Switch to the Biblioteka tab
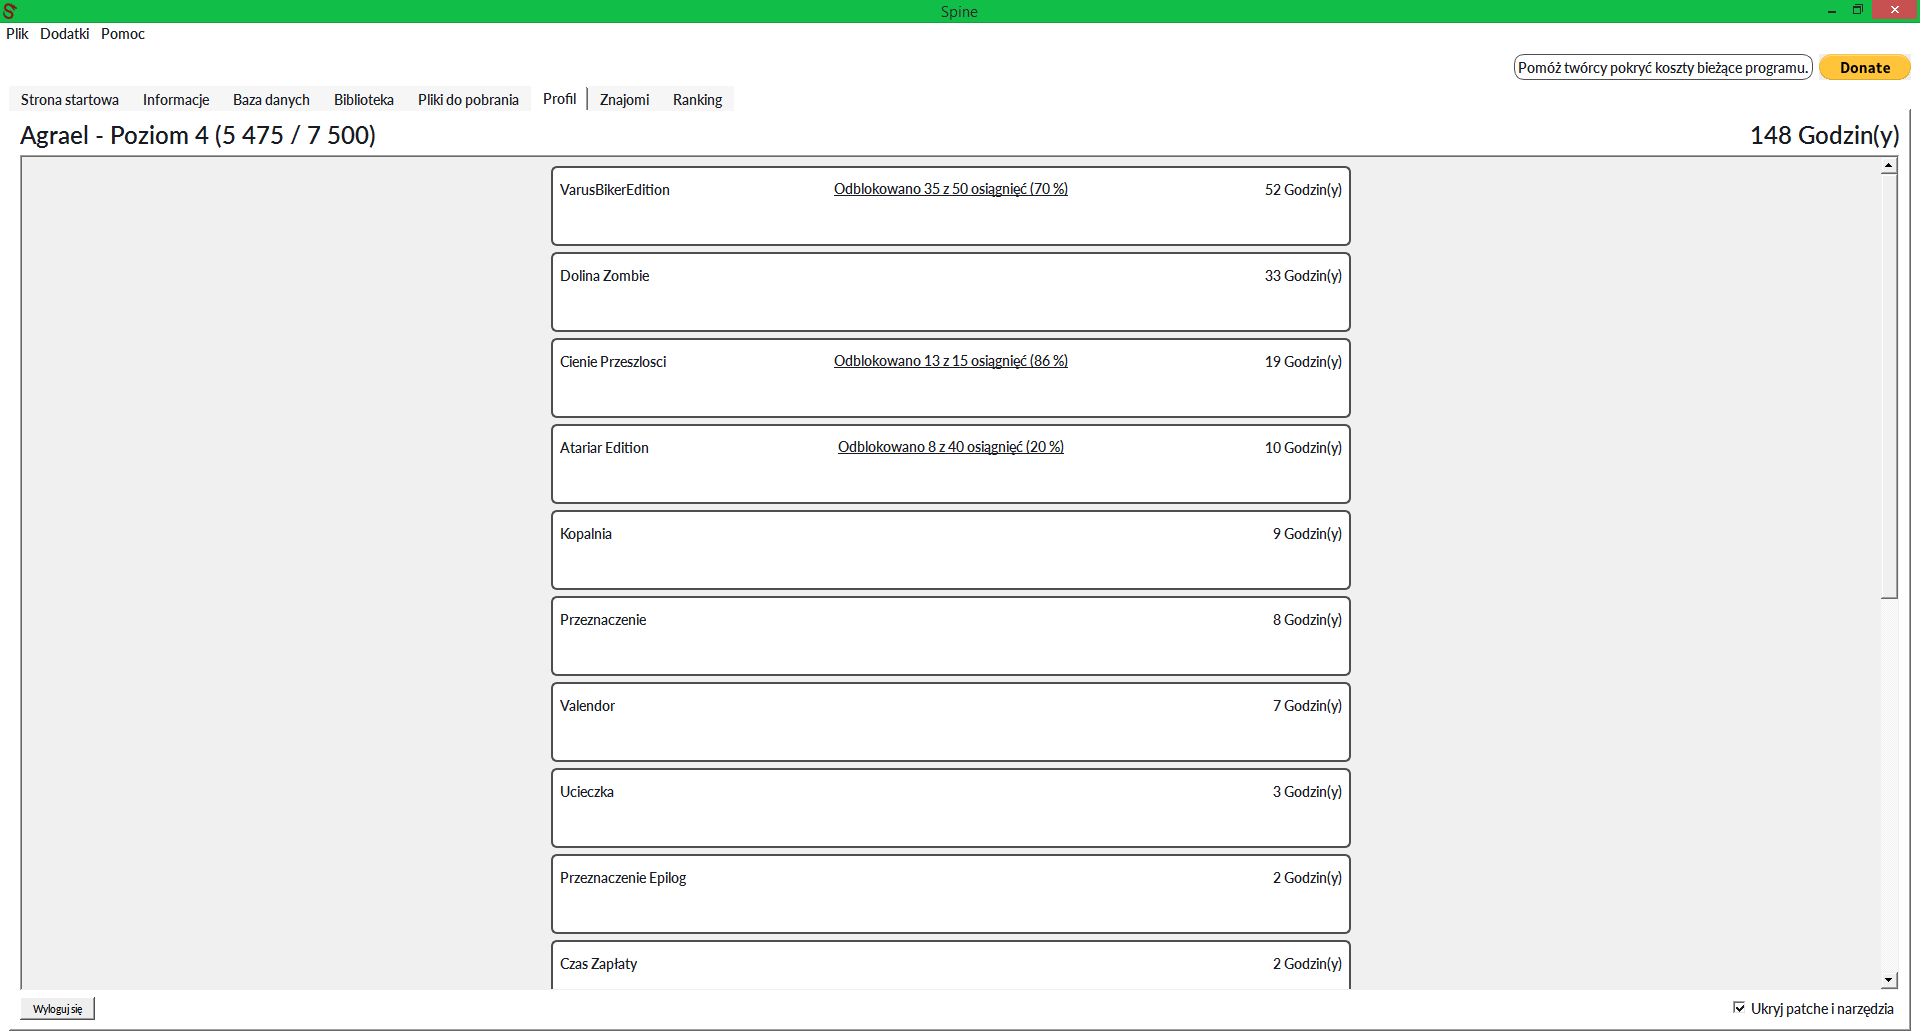 pos(363,100)
